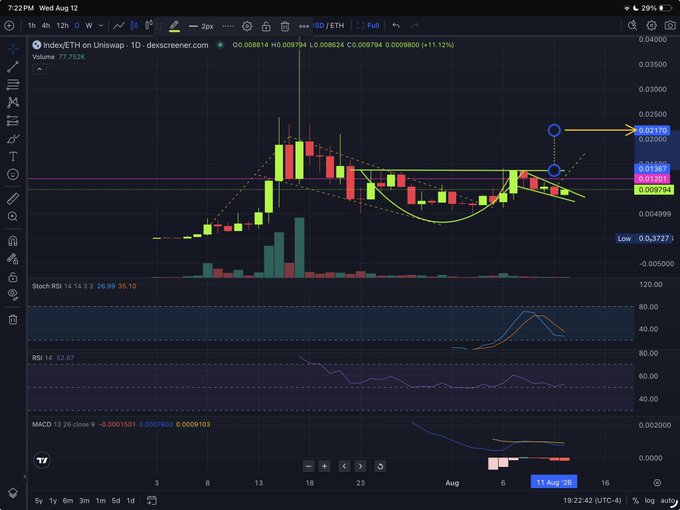Viewport: 680px width, 510px height.
Task: Delete the selected drawing in floating toolbar
Action: [x=285, y=26]
